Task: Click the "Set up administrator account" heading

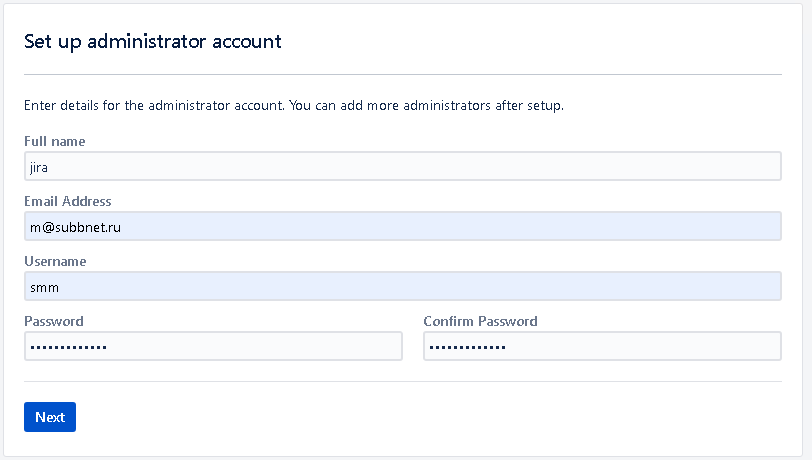Action: coord(152,41)
